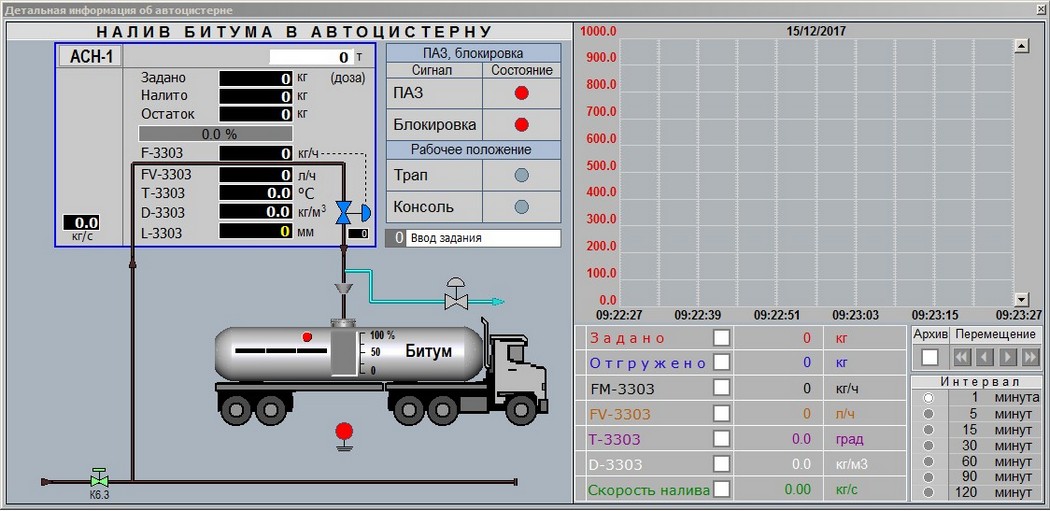Click the Задано dose value field
The height and width of the screenshot is (511, 1050).
point(256,78)
